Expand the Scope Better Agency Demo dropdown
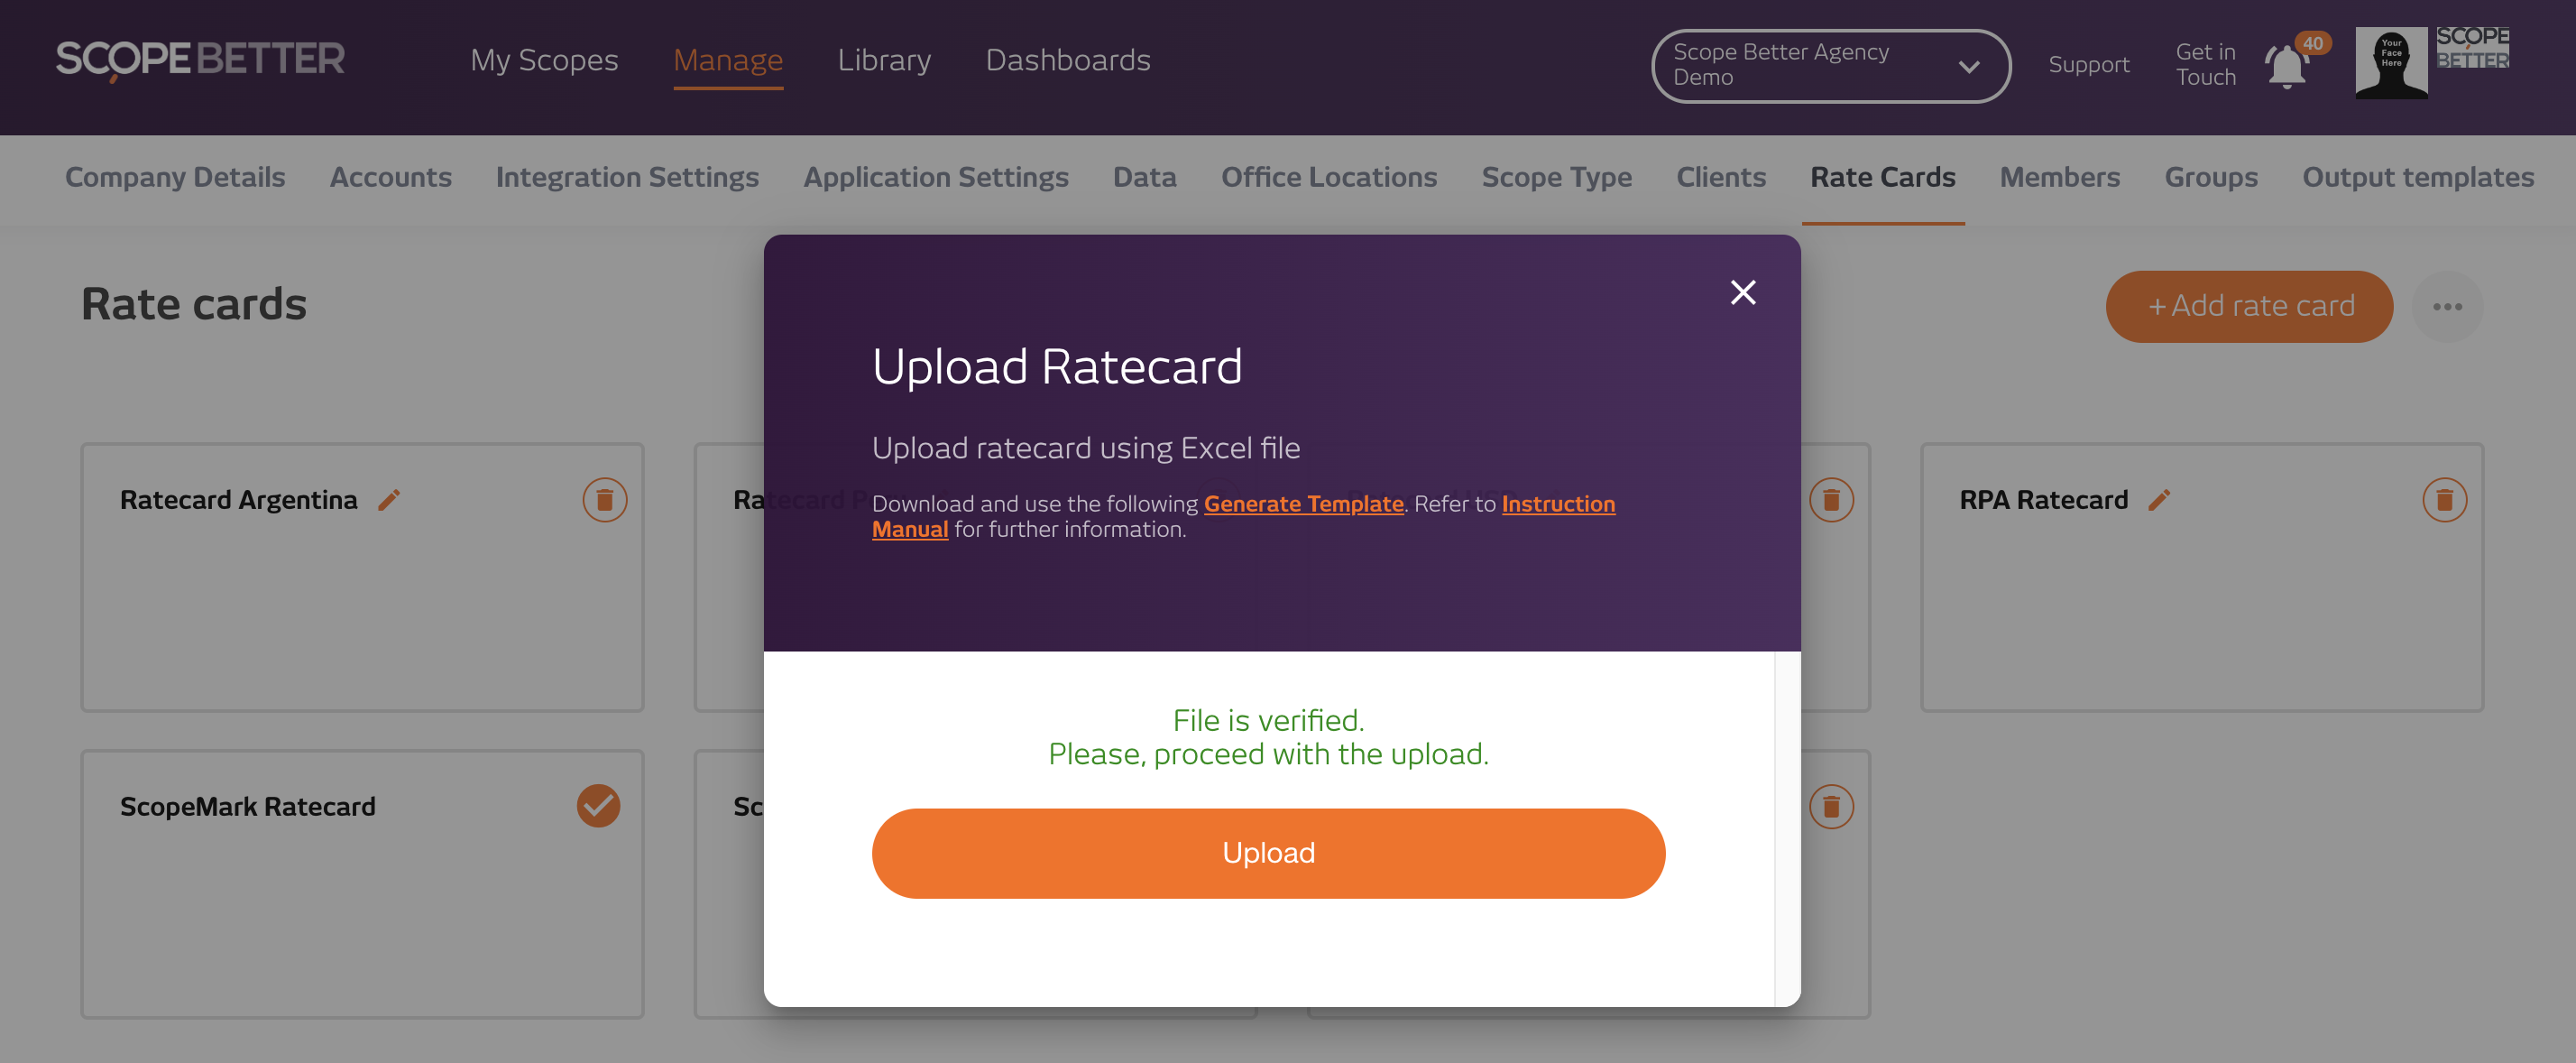This screenshot has width=2576, height=1063. 1830,65
